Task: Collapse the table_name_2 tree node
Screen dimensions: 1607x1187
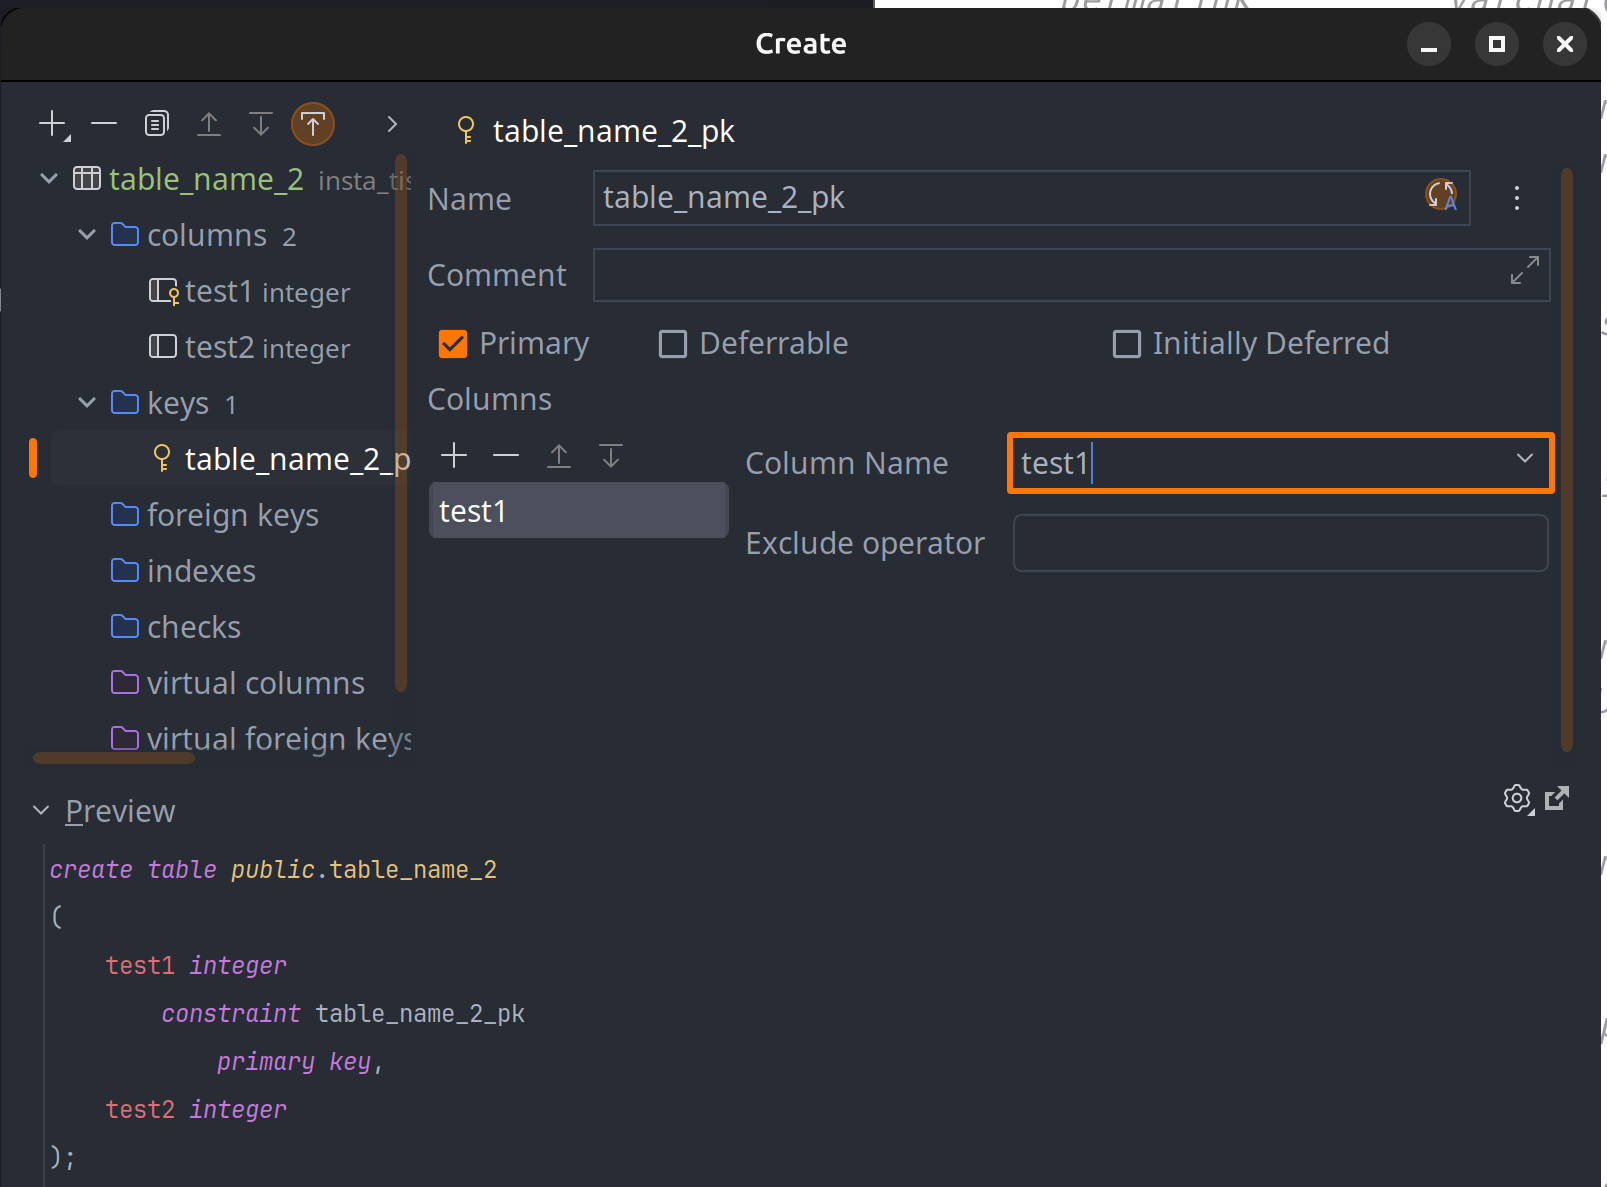Action: click(49, 179)
